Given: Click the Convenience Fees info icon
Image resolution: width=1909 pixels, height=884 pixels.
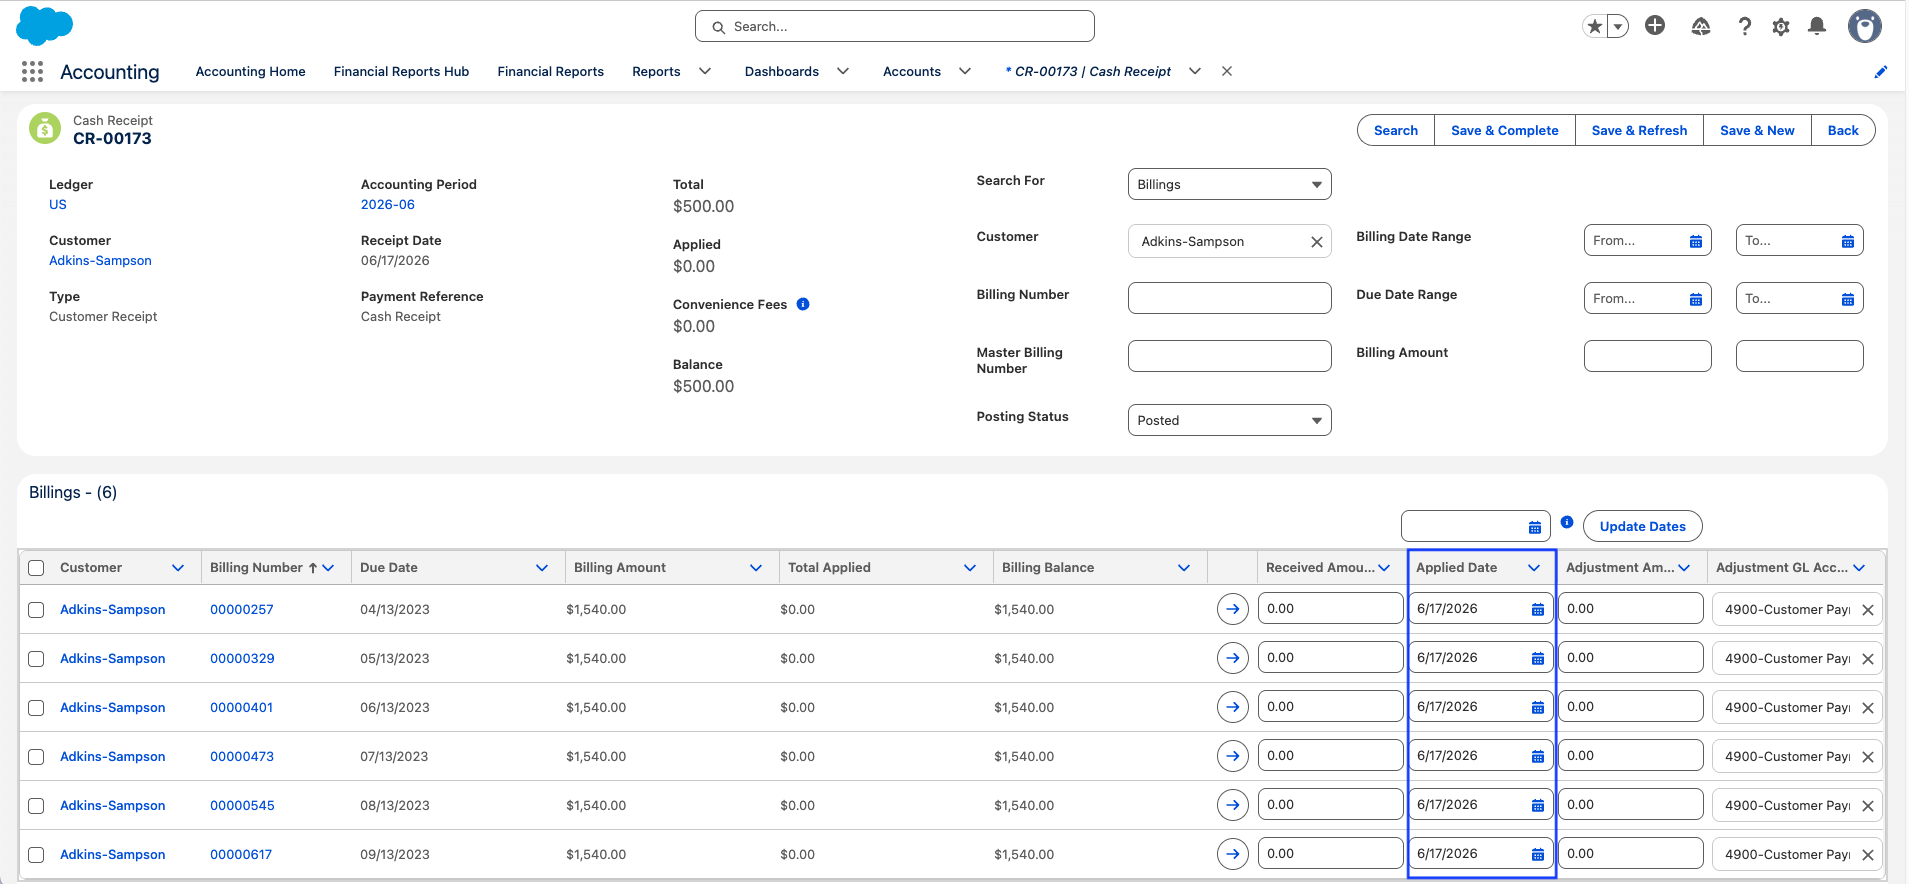Looking at the screenshot, I should [803, 304].
